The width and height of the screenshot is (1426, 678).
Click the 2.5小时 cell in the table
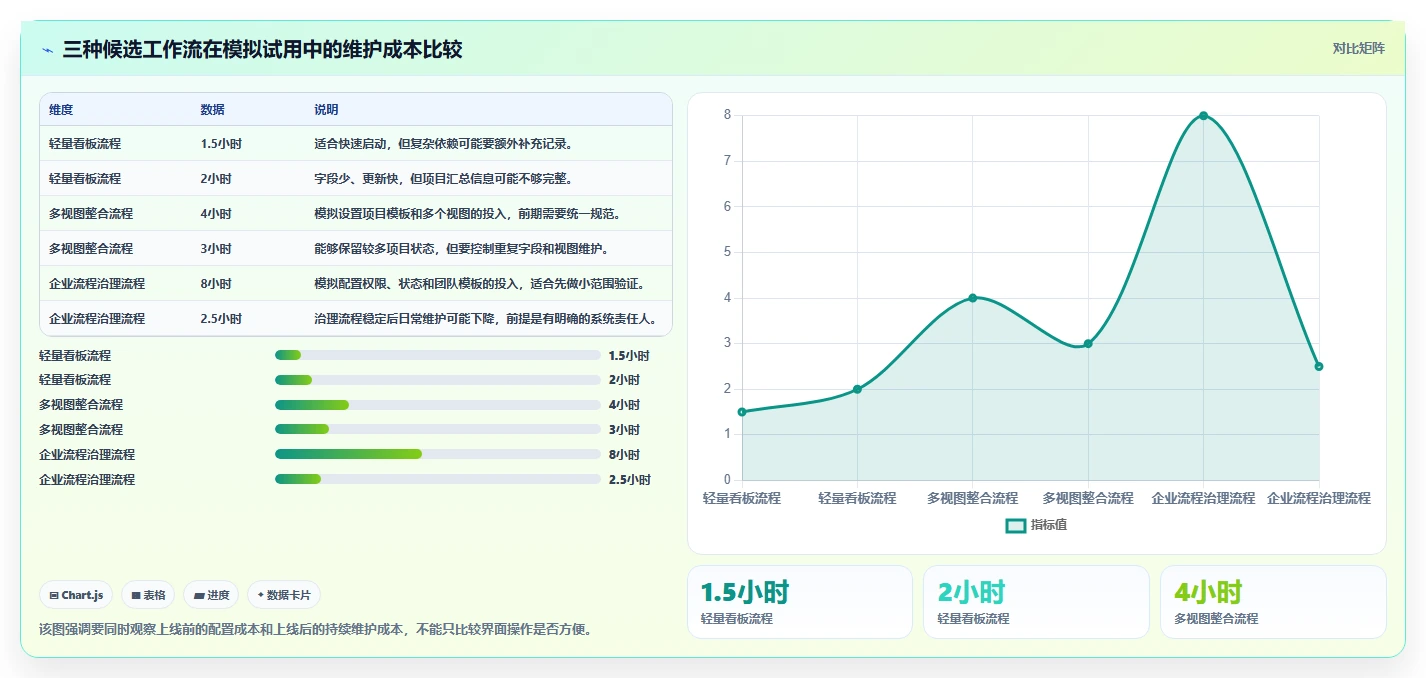(x=220, y=319)
